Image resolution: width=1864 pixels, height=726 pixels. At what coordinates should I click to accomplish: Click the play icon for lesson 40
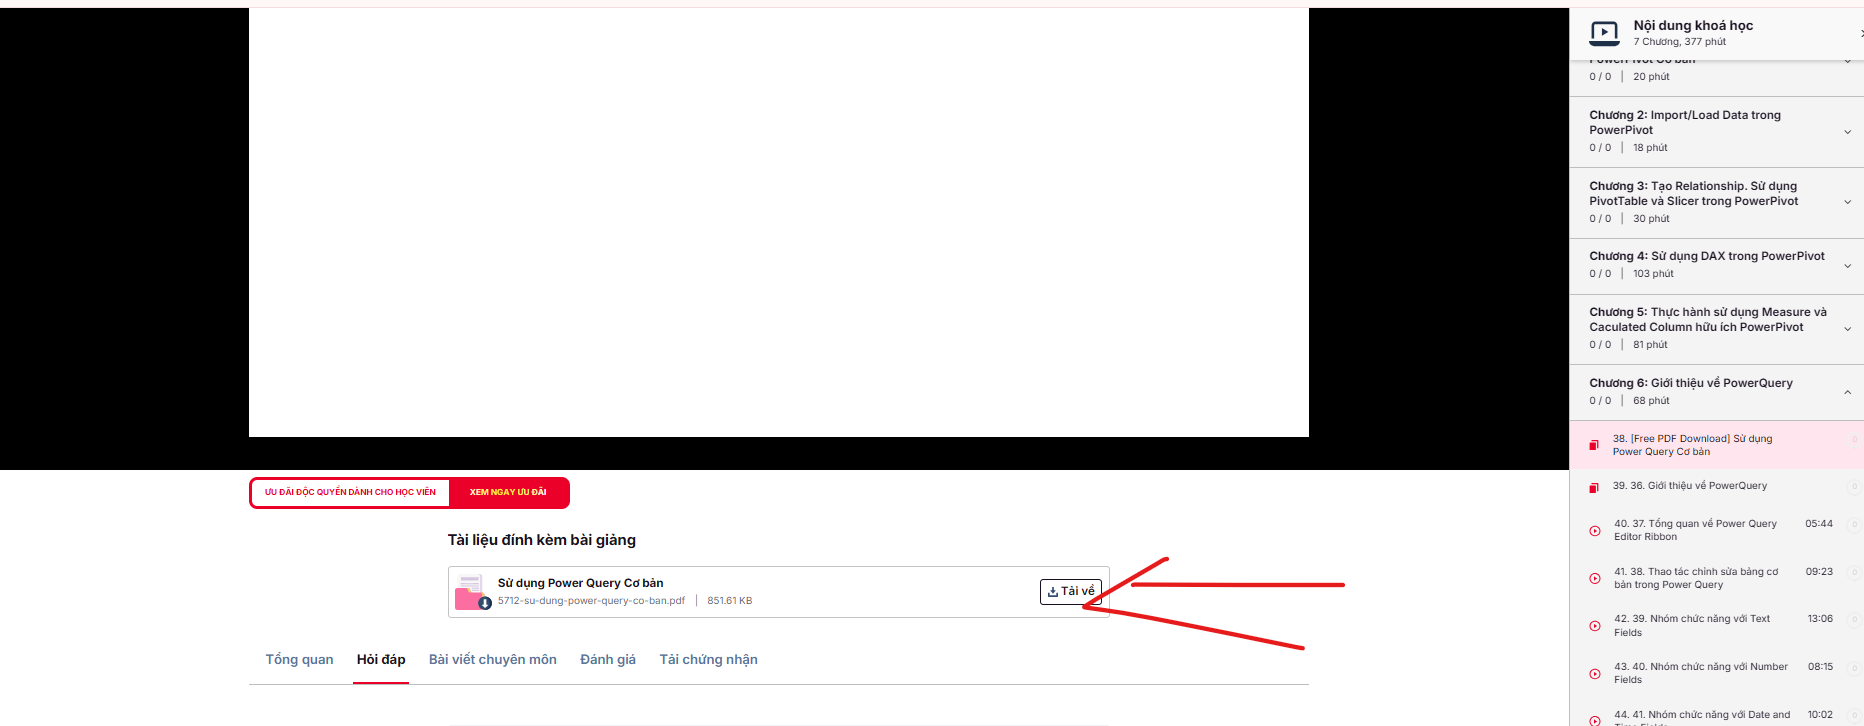(1595, 531)
